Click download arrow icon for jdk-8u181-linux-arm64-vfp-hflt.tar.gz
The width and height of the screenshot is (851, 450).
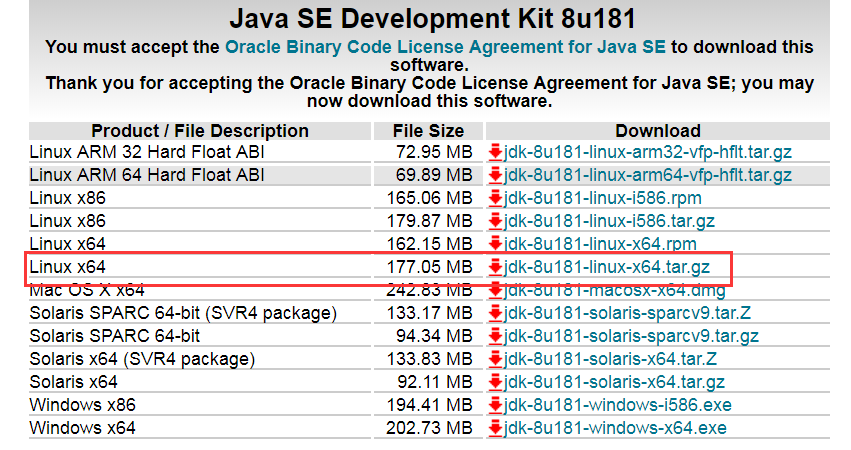(495, 175)
